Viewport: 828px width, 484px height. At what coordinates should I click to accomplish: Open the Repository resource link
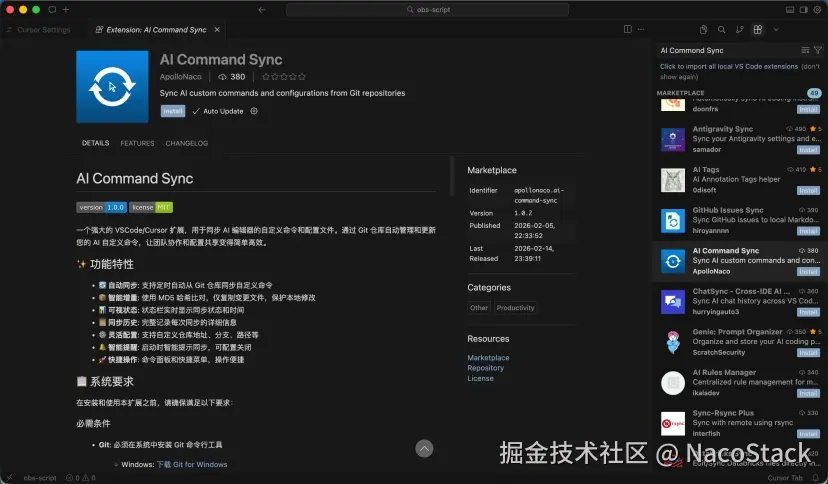pyautogui.click(x=486, y=368)
